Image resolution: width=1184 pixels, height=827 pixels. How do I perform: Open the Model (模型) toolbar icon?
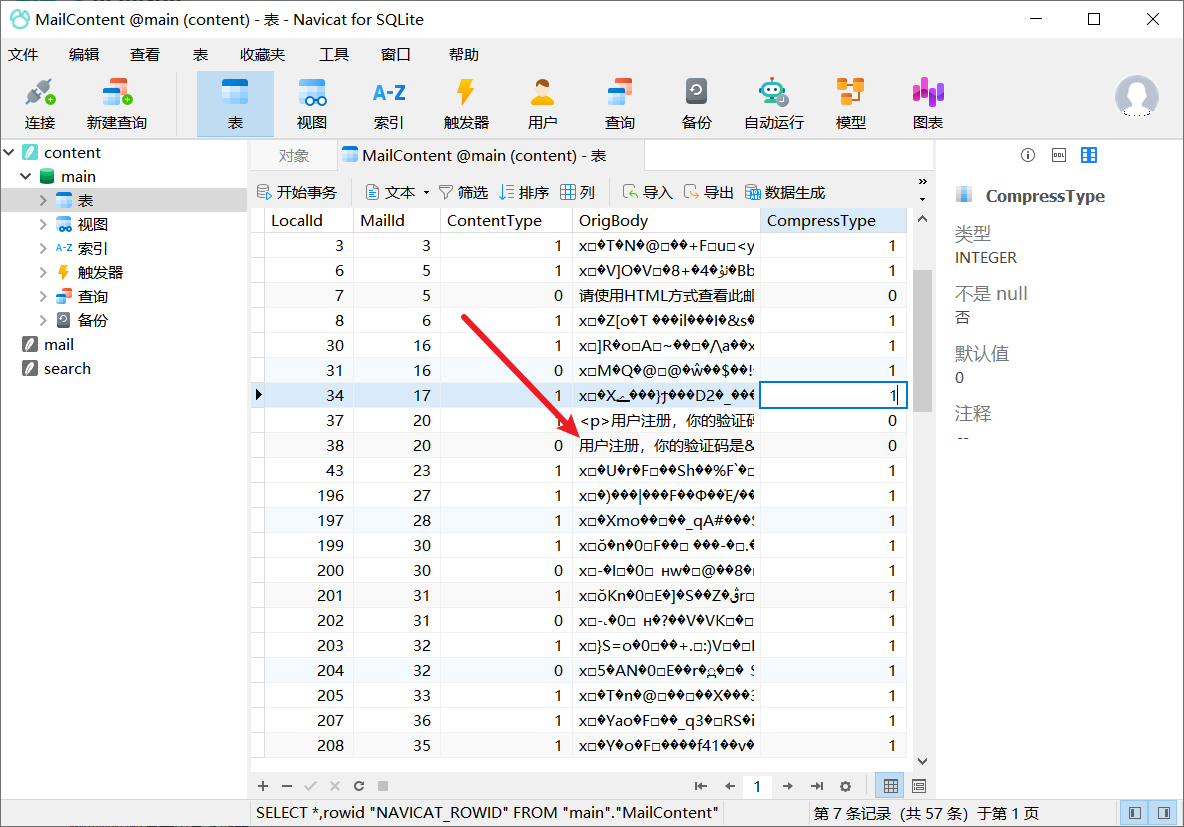click(850, 103)
